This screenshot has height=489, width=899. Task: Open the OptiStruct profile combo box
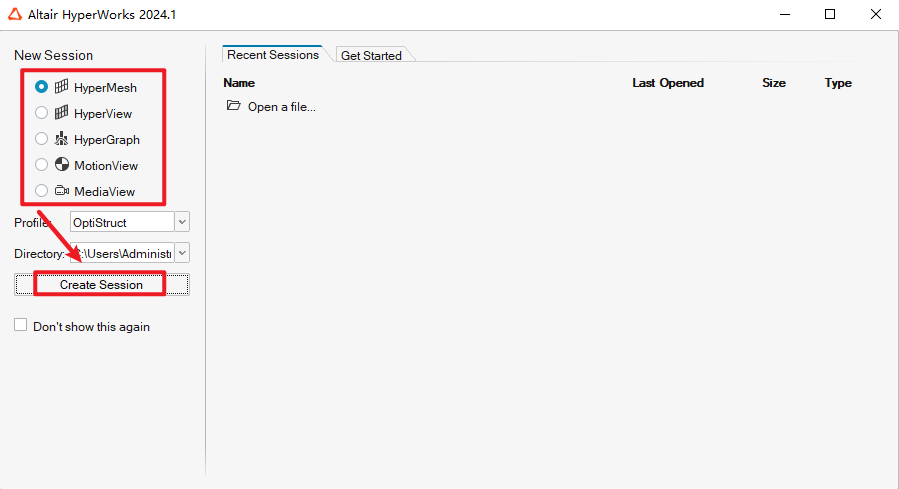pos(121,222)
